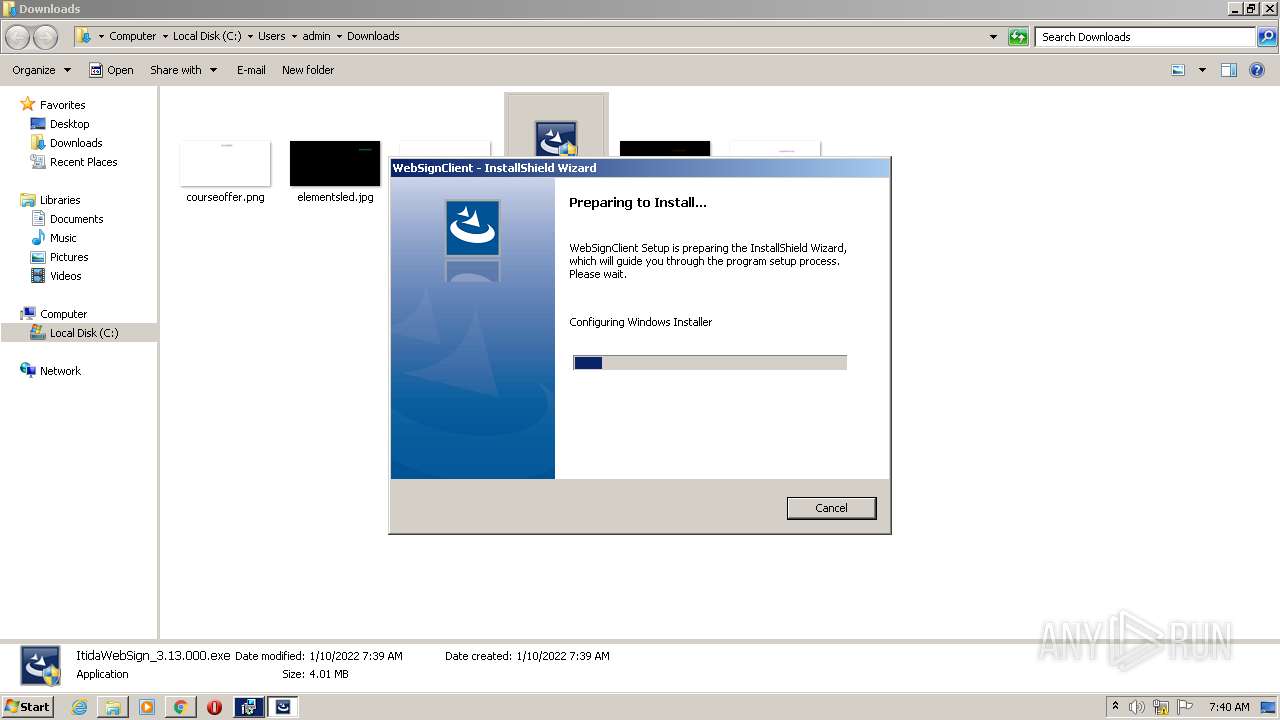Image resolution: width=1280 pixels, height=720 pixels.
Task: Select Network in the navigation pane
Action: [x=60, y=371]
